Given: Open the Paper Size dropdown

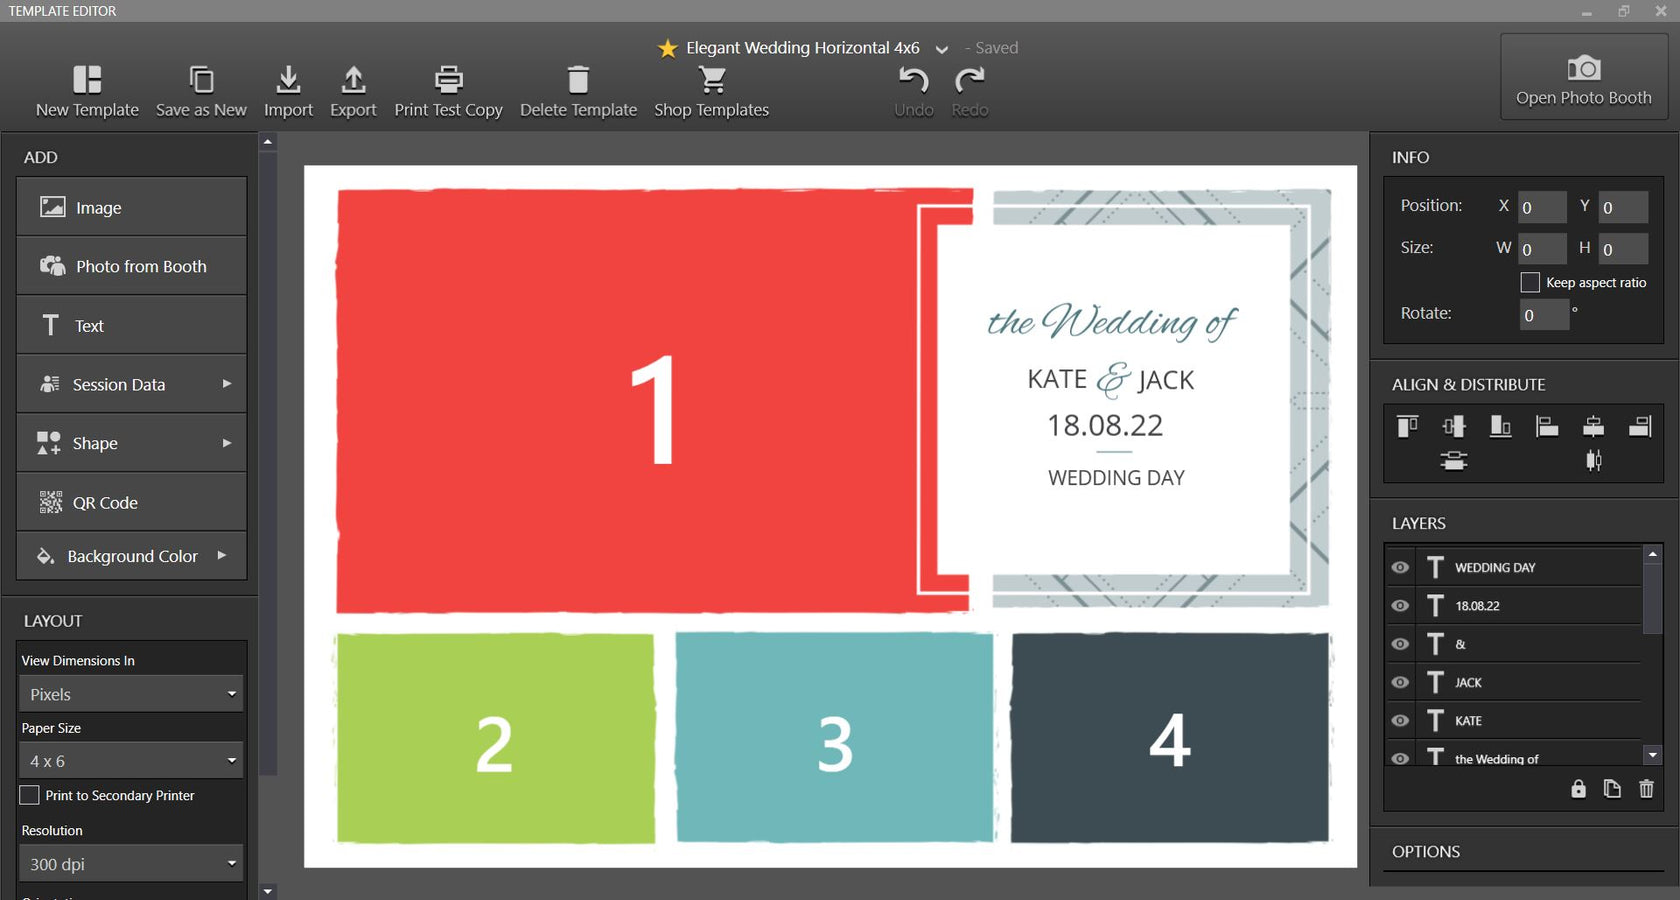Looking at the screenshot, I should pos(130,760).
